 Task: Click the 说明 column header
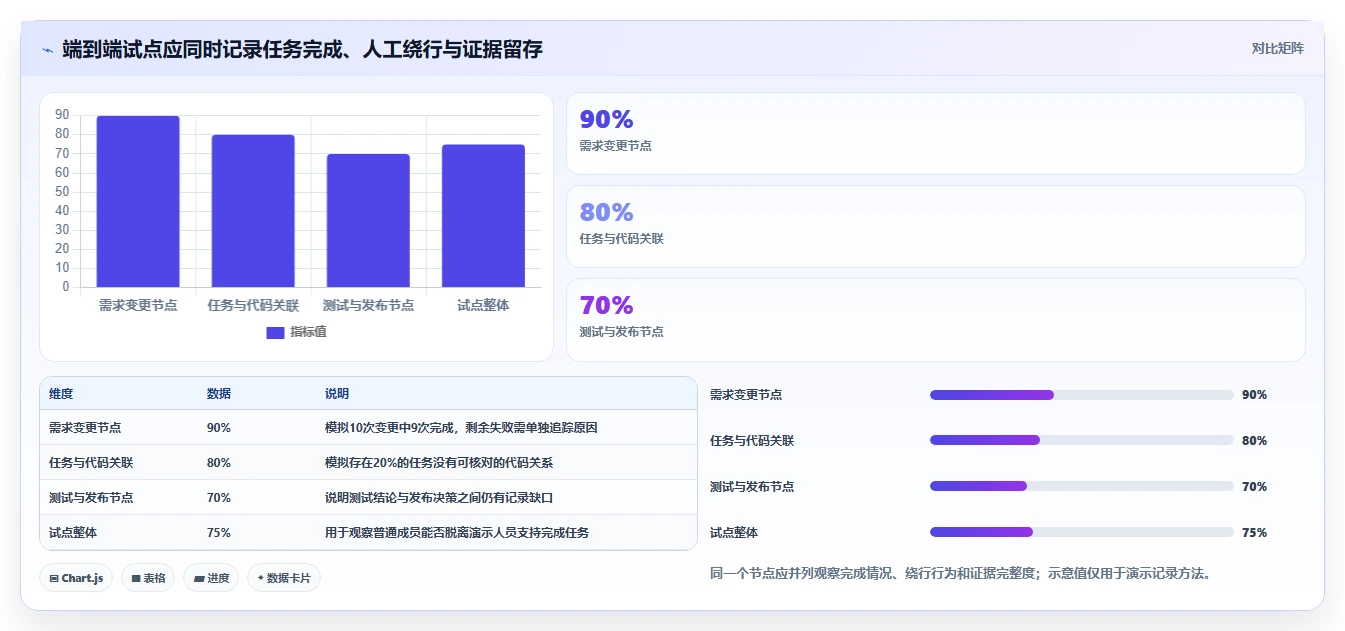coord(337,394)
